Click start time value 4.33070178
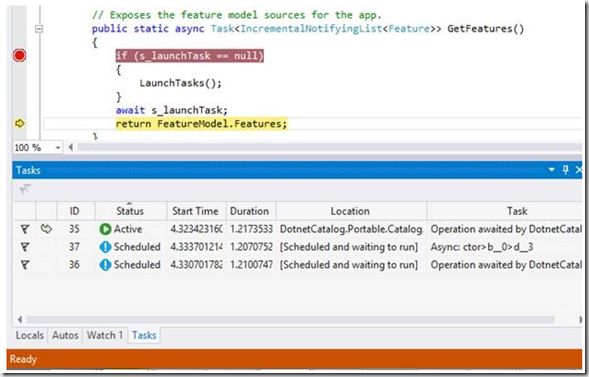The height and width of the screenshot is (377, 589). click(x=196, y=265)
